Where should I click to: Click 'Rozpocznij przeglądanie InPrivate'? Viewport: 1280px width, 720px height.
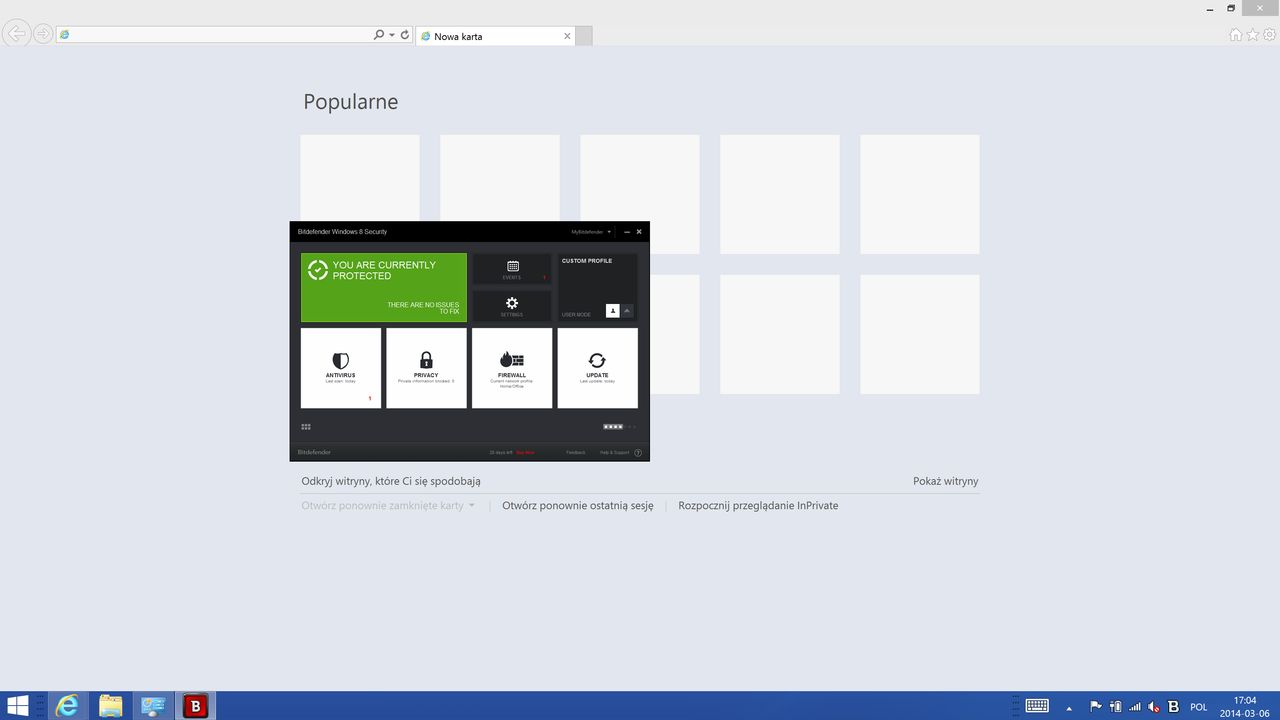point(758,506)
